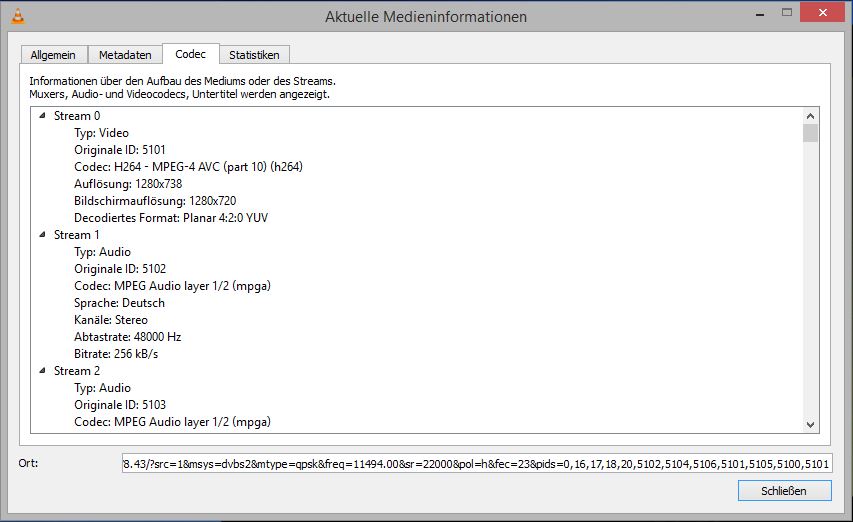The height and width of the screenshot is (522, 853).
Task: Click in the Ort location field
Action: tap(475, 464)
